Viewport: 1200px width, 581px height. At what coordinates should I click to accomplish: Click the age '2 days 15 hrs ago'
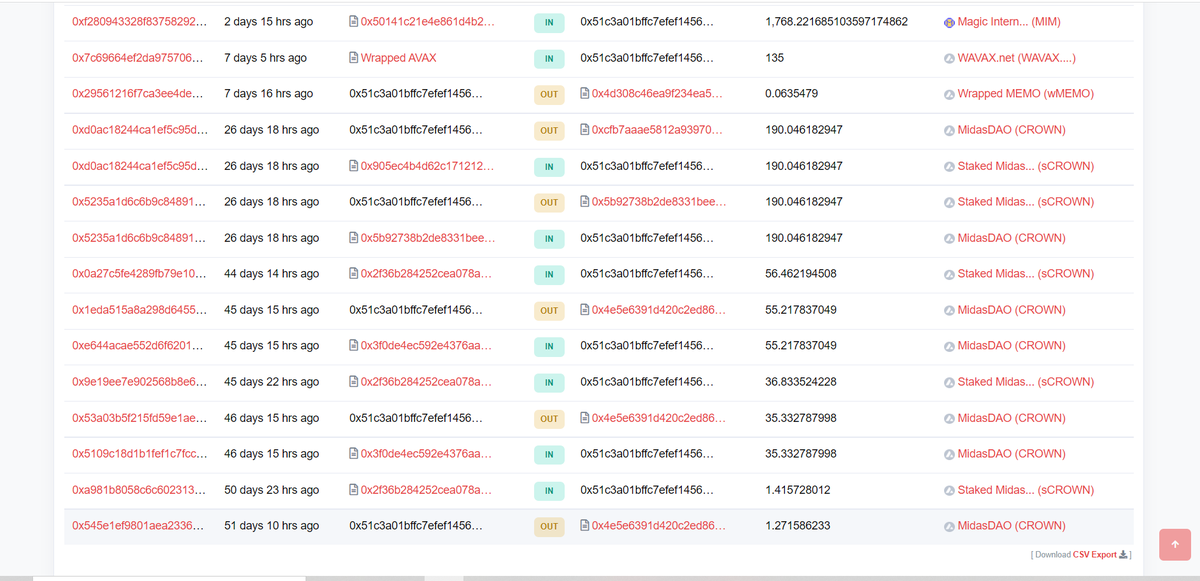point(268,22)
